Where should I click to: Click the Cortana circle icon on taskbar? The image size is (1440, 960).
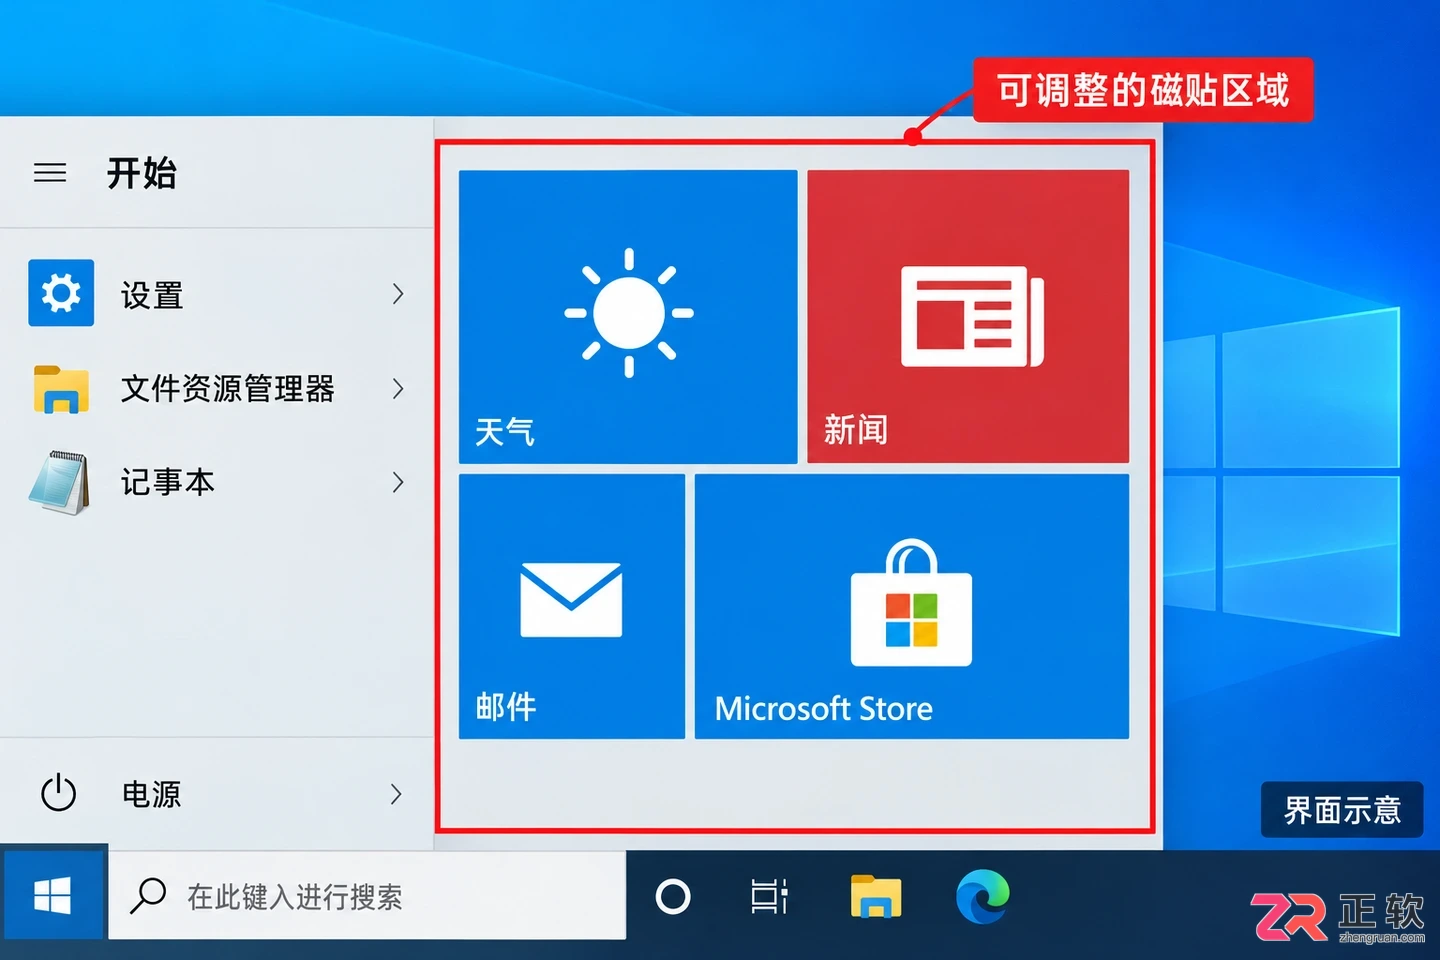tap(673, 896)
